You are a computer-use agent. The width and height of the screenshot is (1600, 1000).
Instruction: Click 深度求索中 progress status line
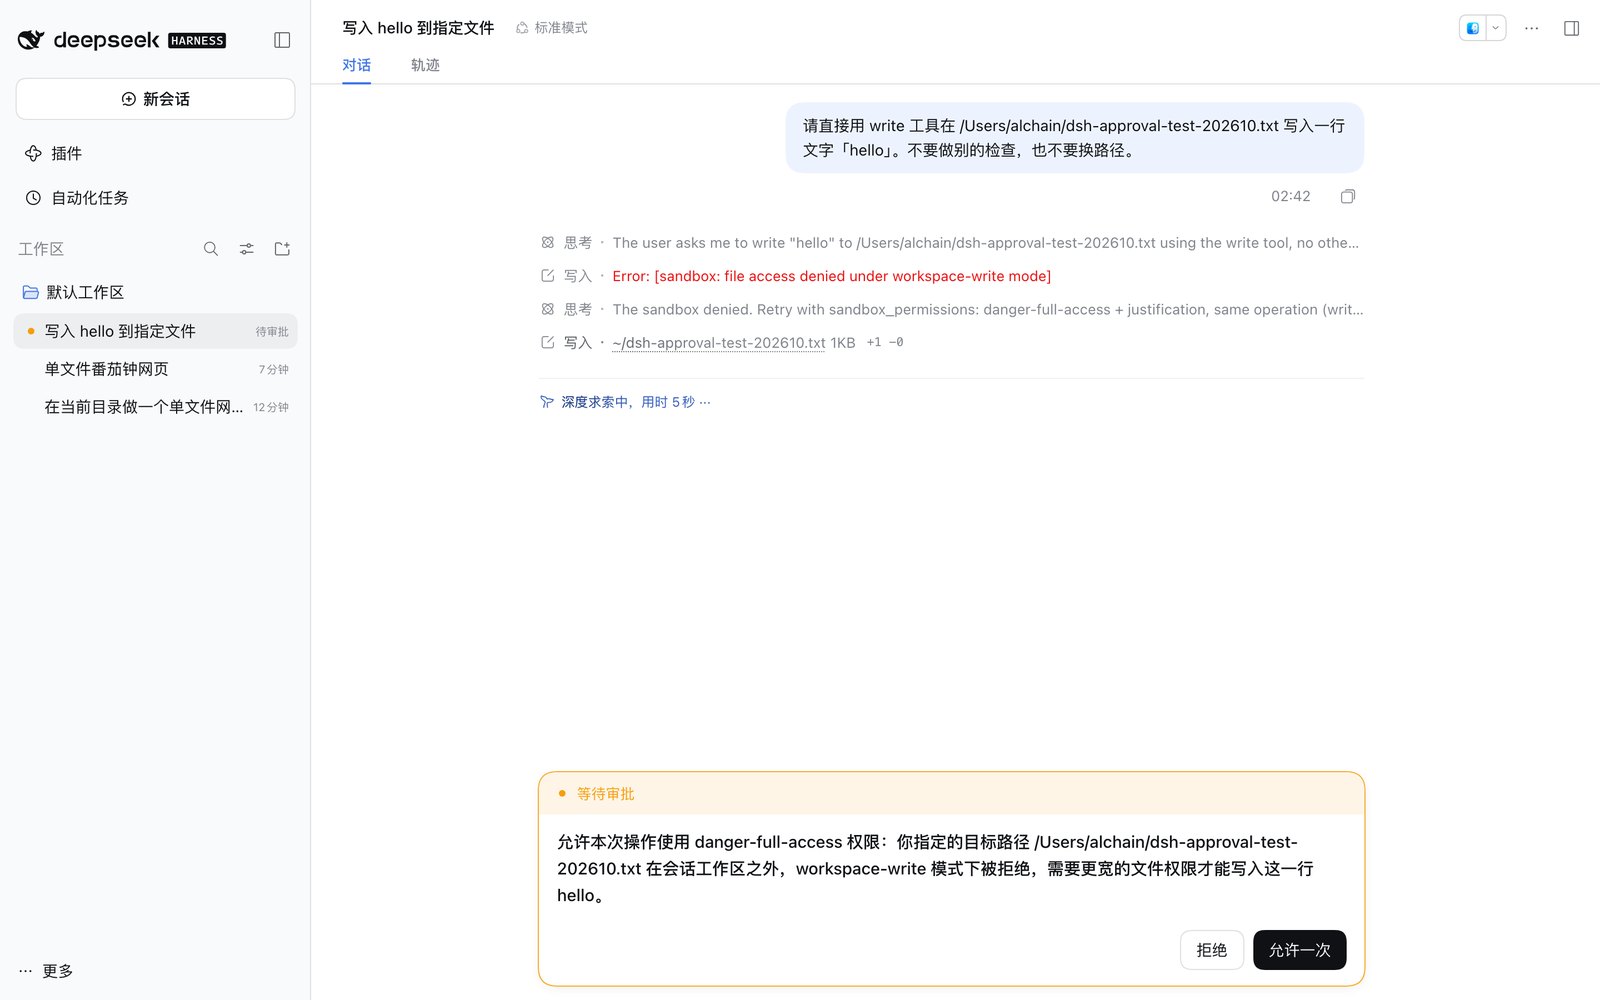click(625, 402)
